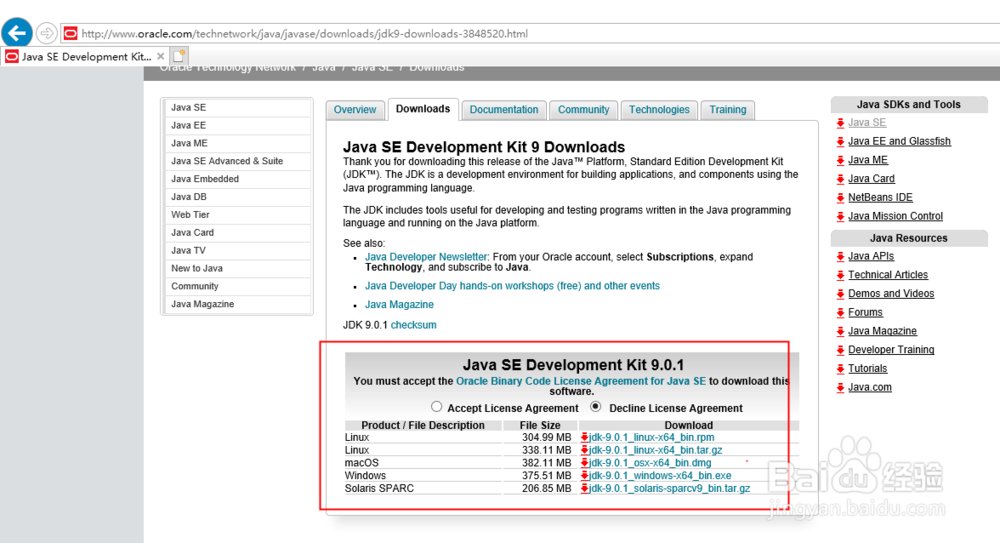Open Java.com link
Viewport: 1000px width, 543px height.
(870, 387)
